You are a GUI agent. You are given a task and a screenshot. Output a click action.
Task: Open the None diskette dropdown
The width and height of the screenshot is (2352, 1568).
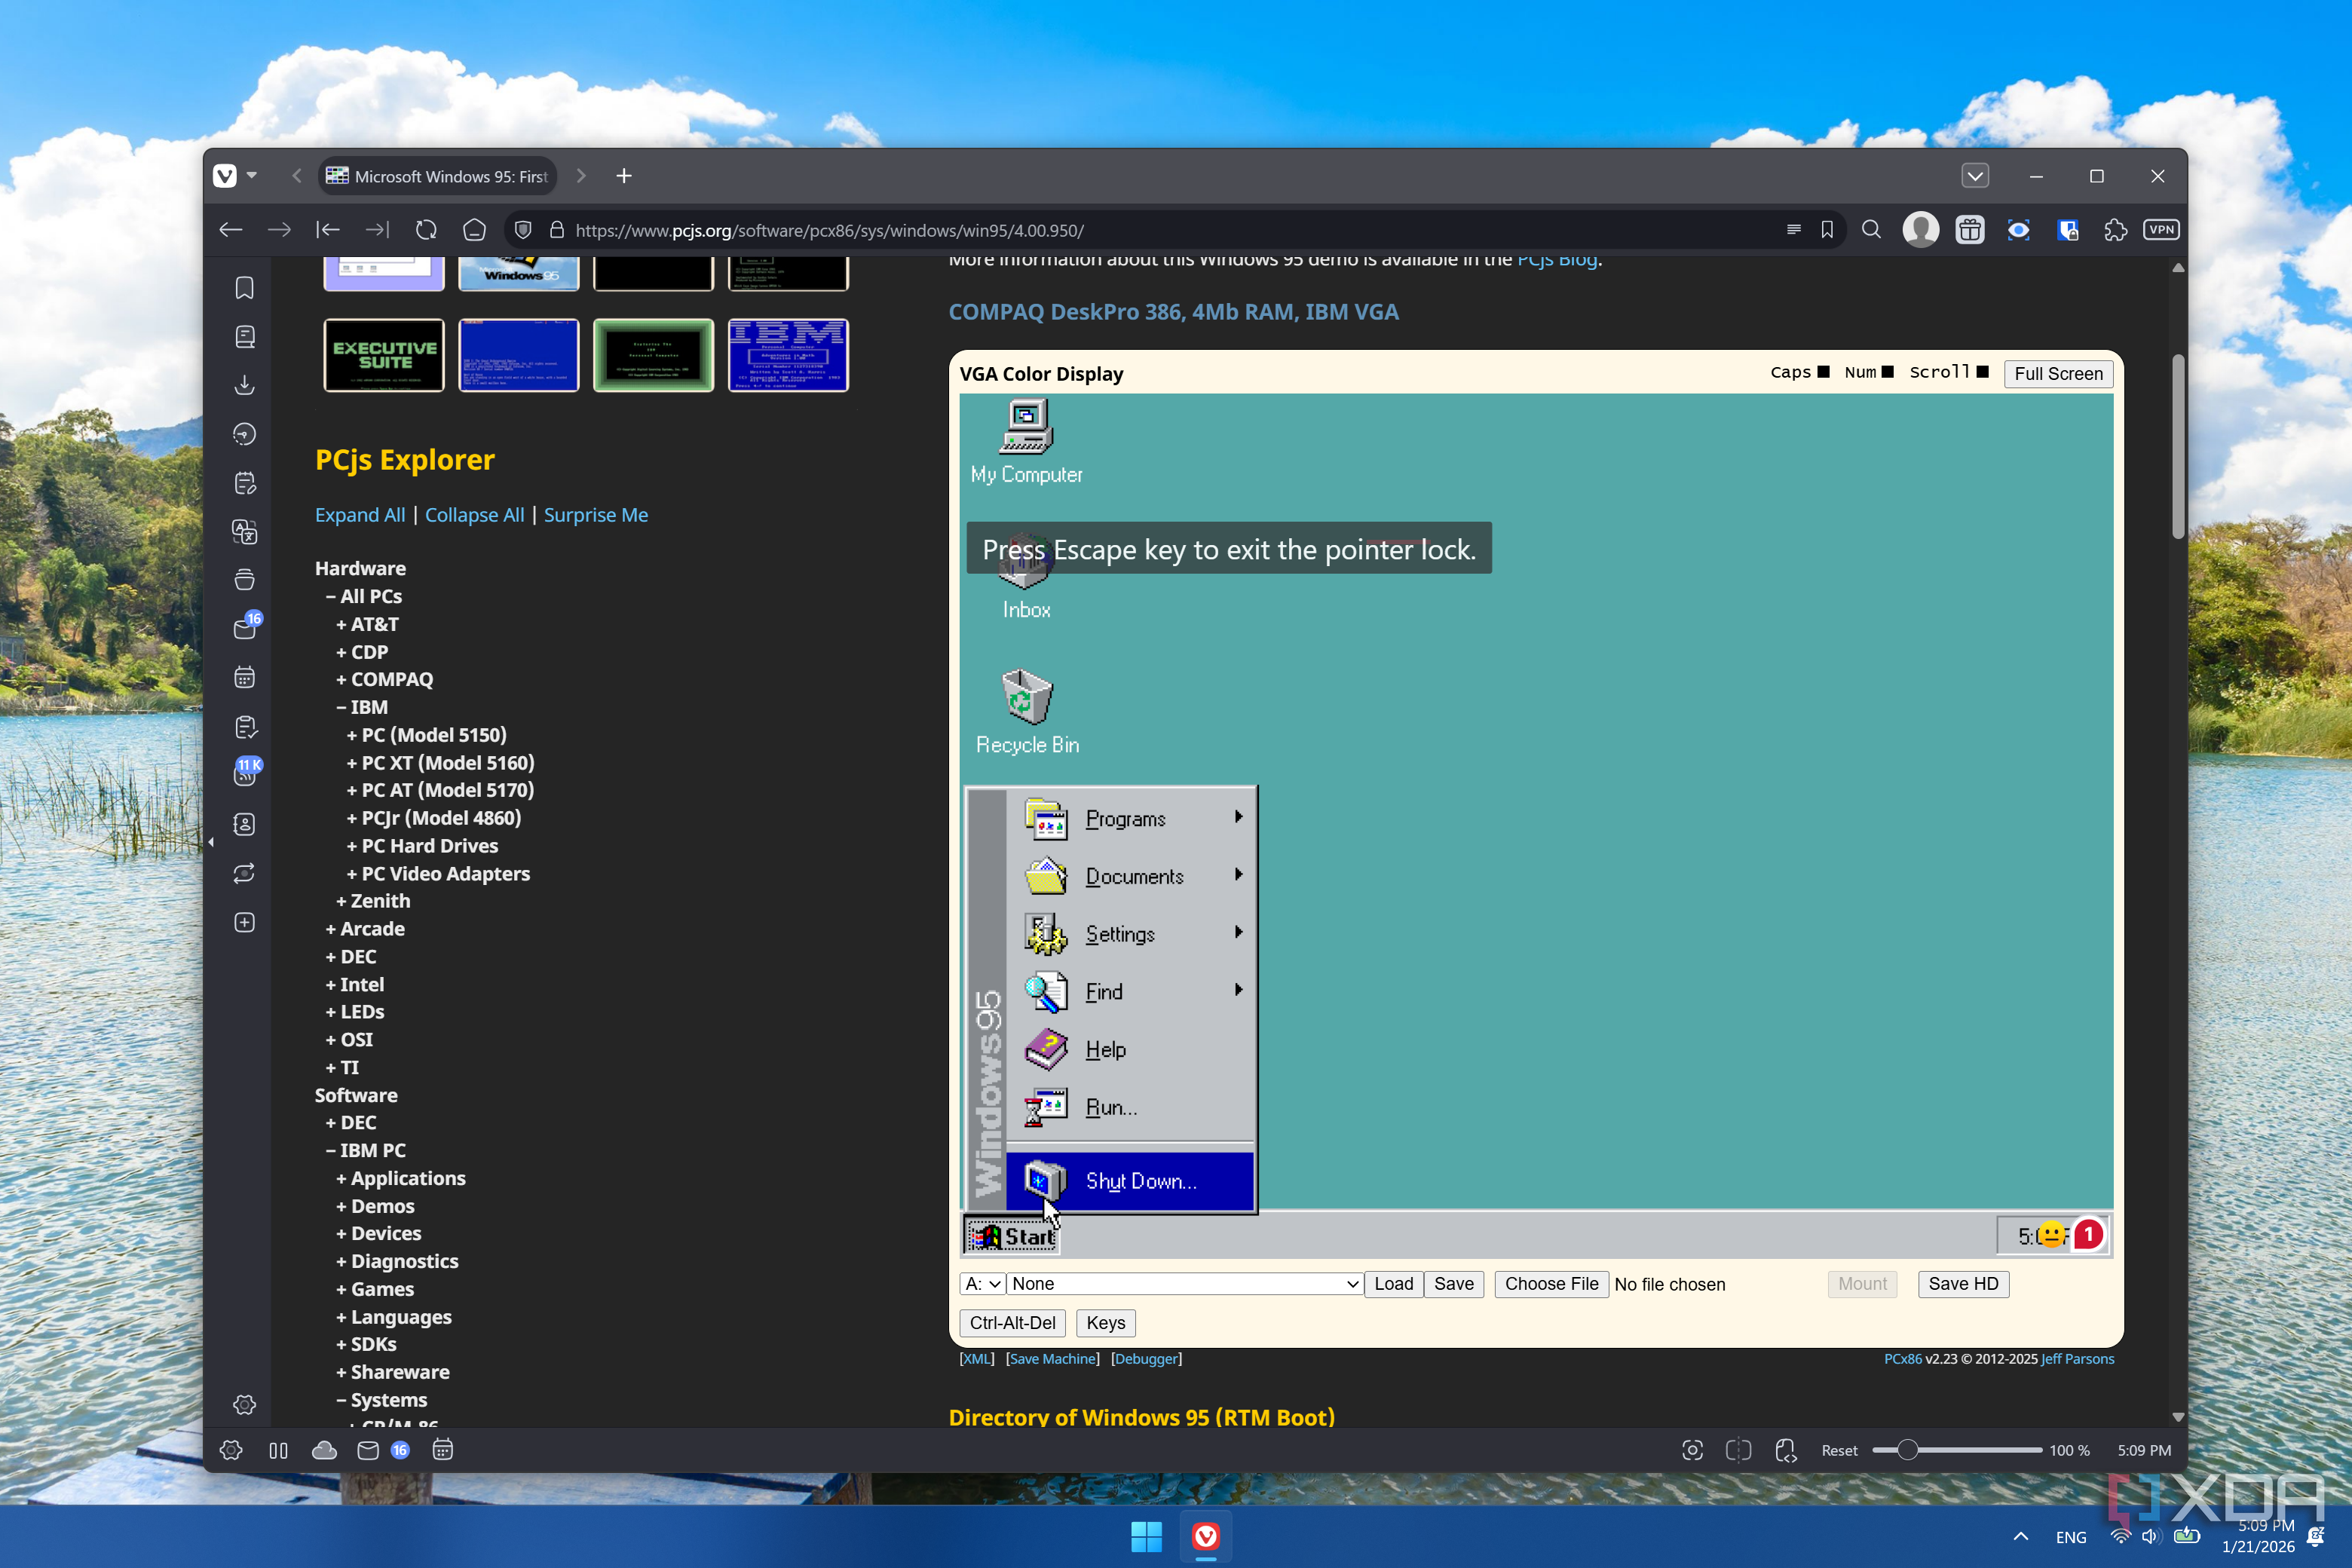coord(1184,1284)
